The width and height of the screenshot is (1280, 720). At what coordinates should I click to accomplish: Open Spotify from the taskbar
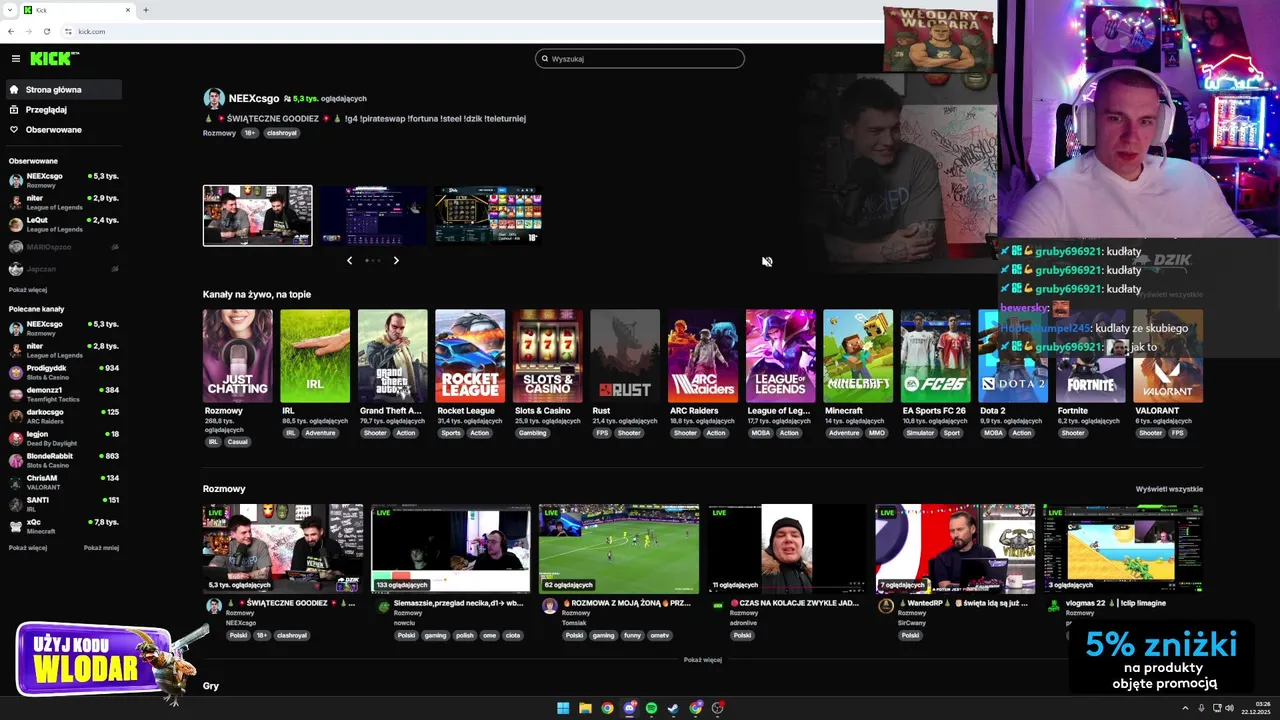point(651,708)
